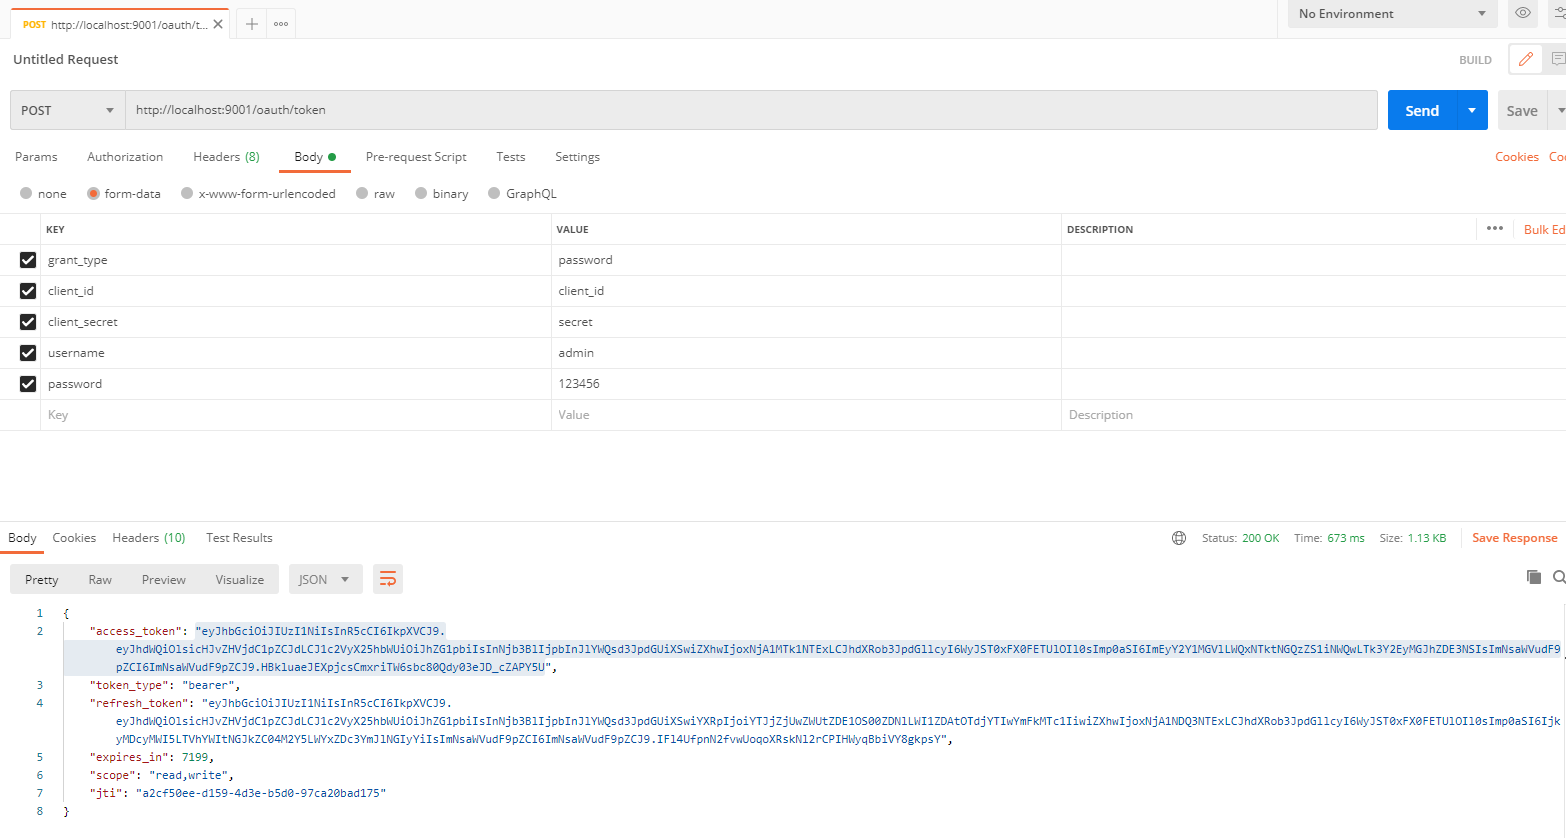This screenshot has height=838, width=1566.
Task: Open environment quick look eye icon
Action: coord(1523,13)
